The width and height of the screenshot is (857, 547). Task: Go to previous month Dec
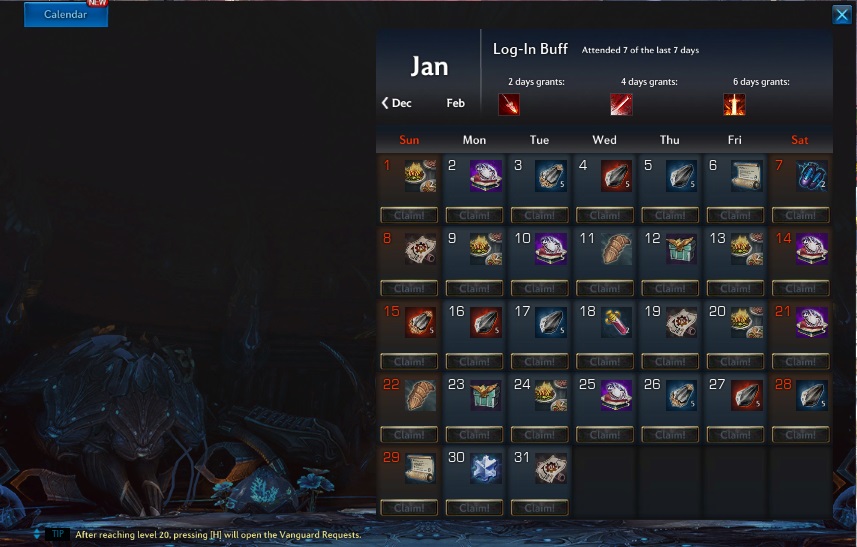397,103
